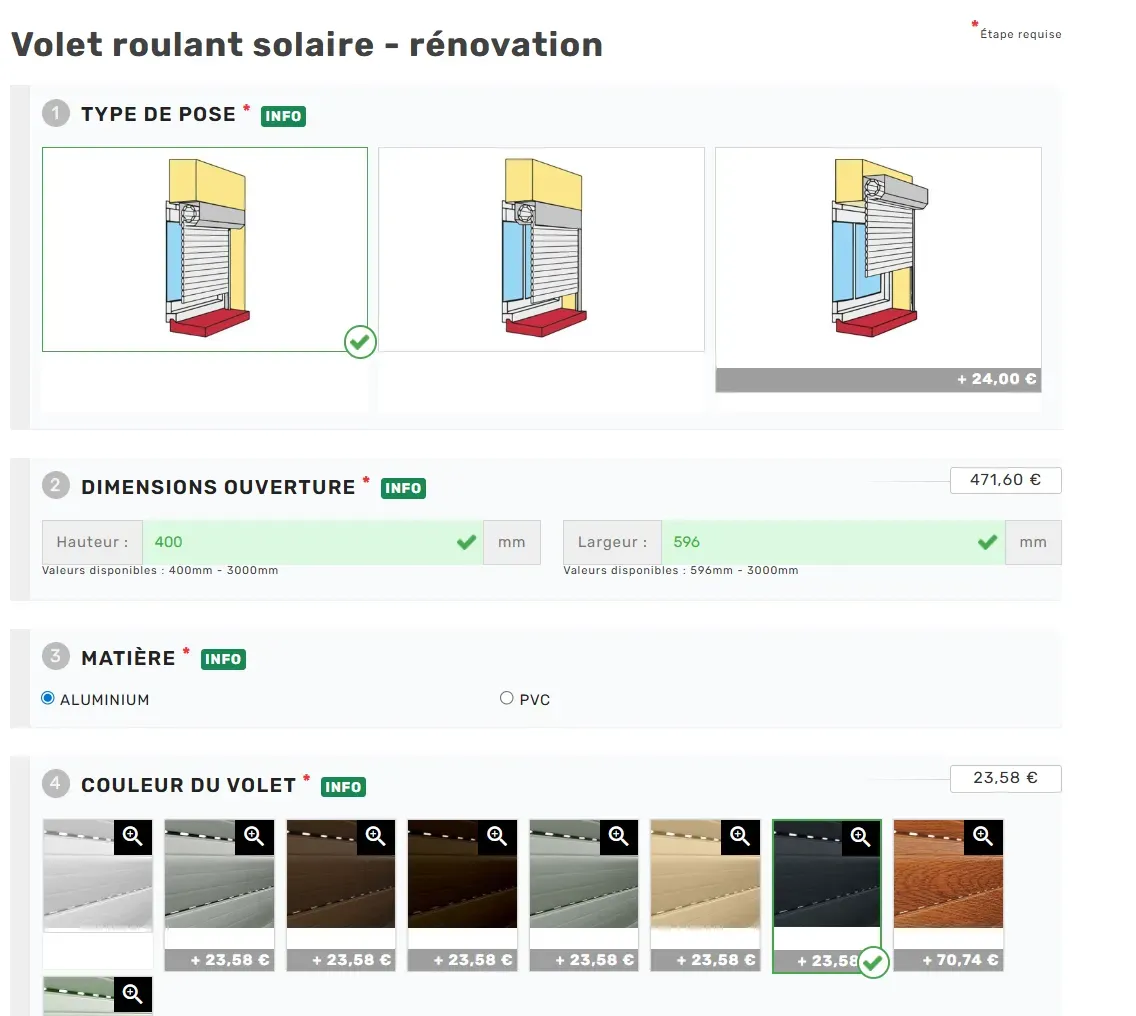1136x1016 pixels.
Task: Click the green checkmark on the selected anthracite swatch
Action: [873, 962]
